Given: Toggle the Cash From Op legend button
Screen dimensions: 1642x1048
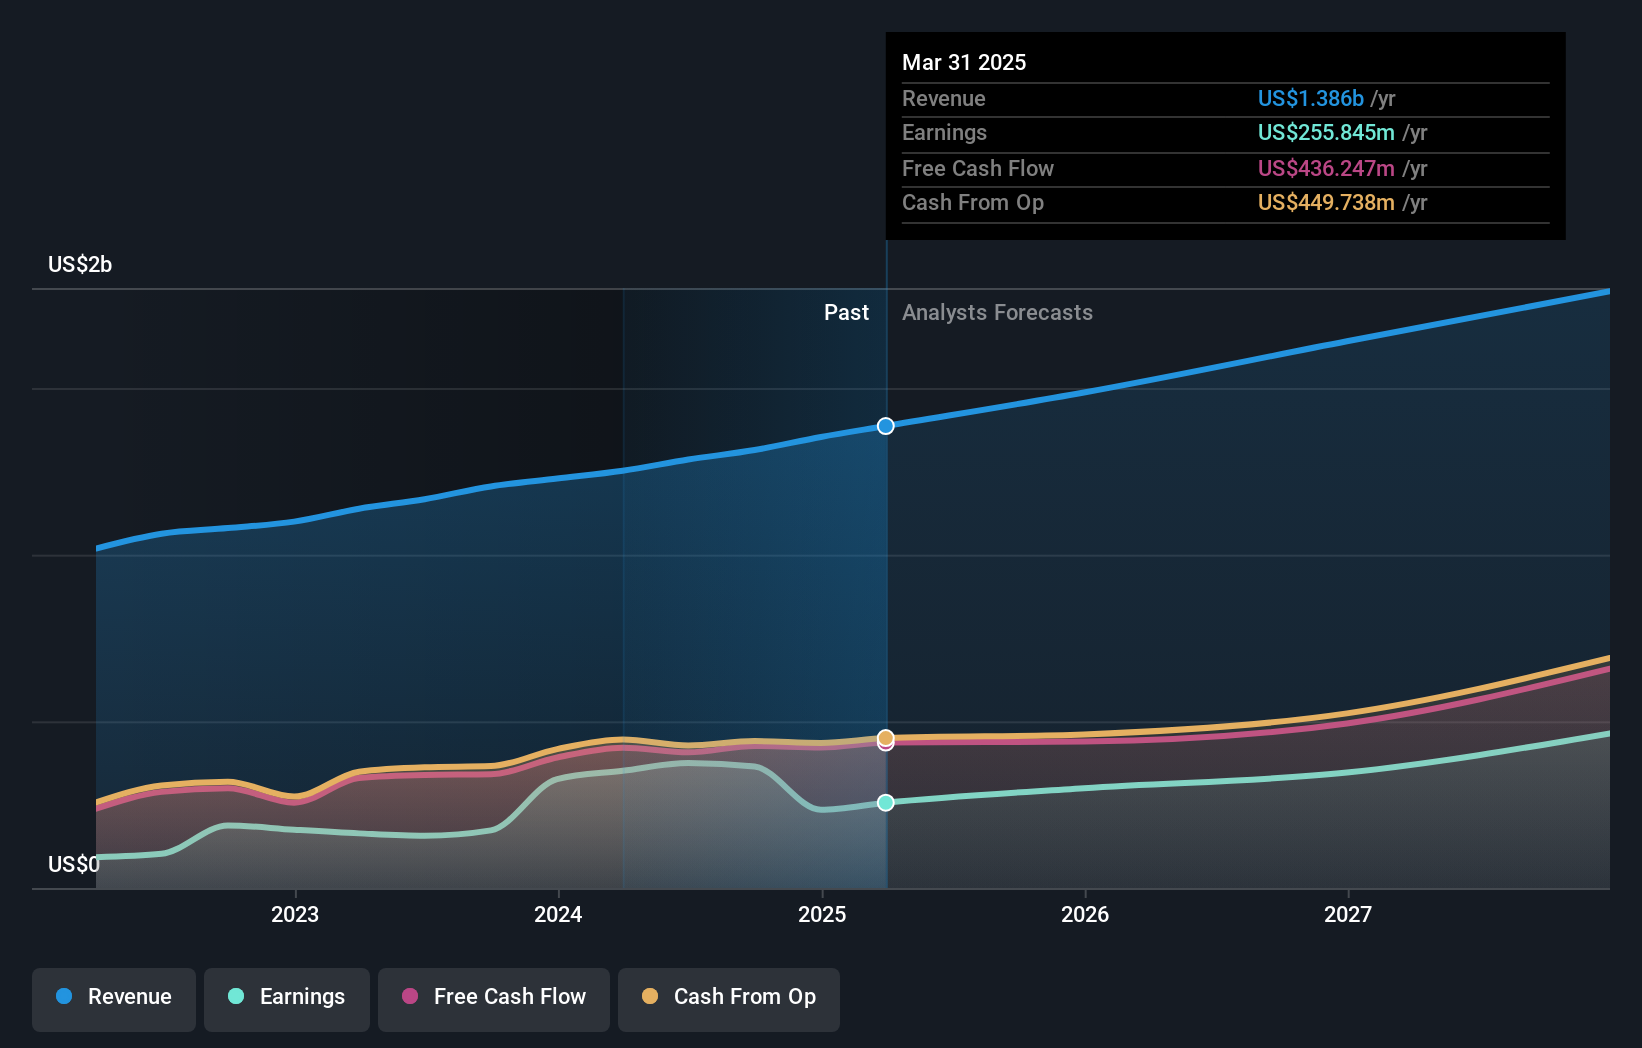Looking at the screenshot, I should tap(729, 999).
